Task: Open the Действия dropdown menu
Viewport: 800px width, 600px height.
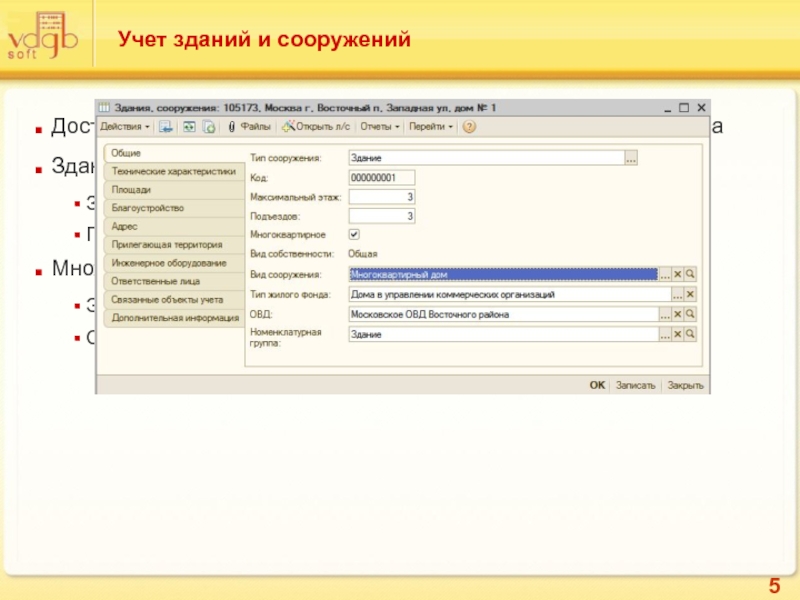Action: click(x=124, y=127)
